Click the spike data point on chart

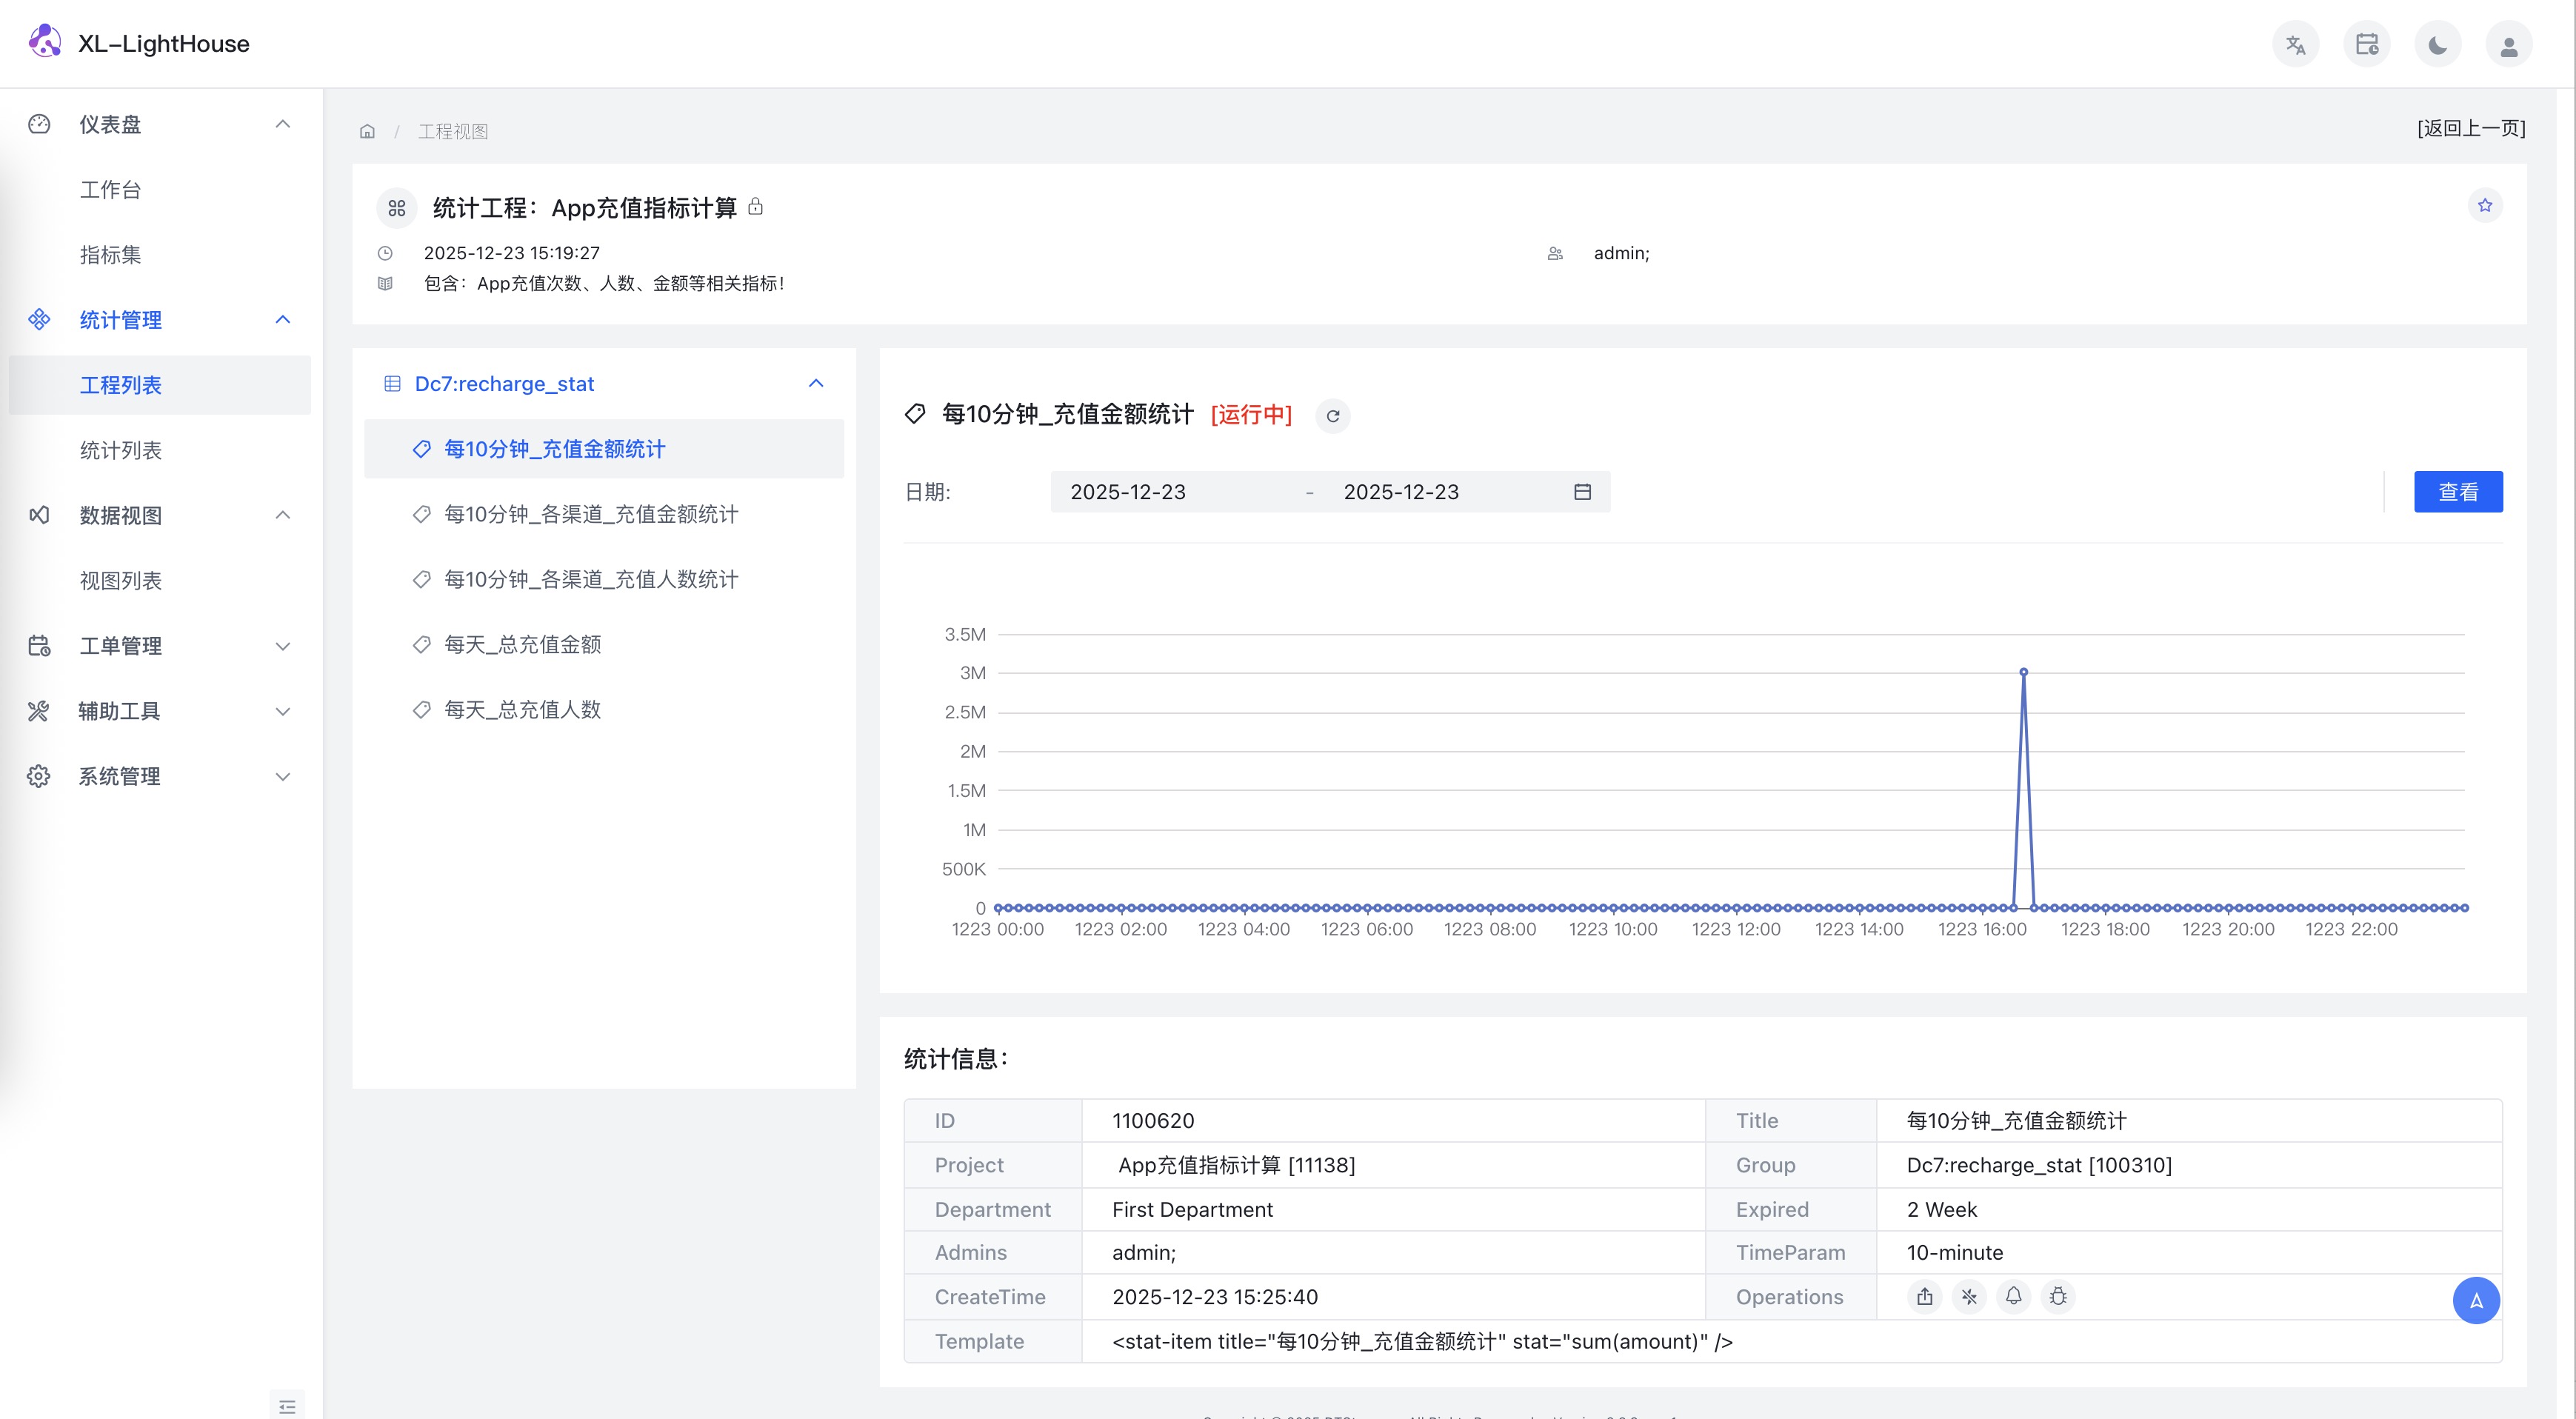(2023, 672)
